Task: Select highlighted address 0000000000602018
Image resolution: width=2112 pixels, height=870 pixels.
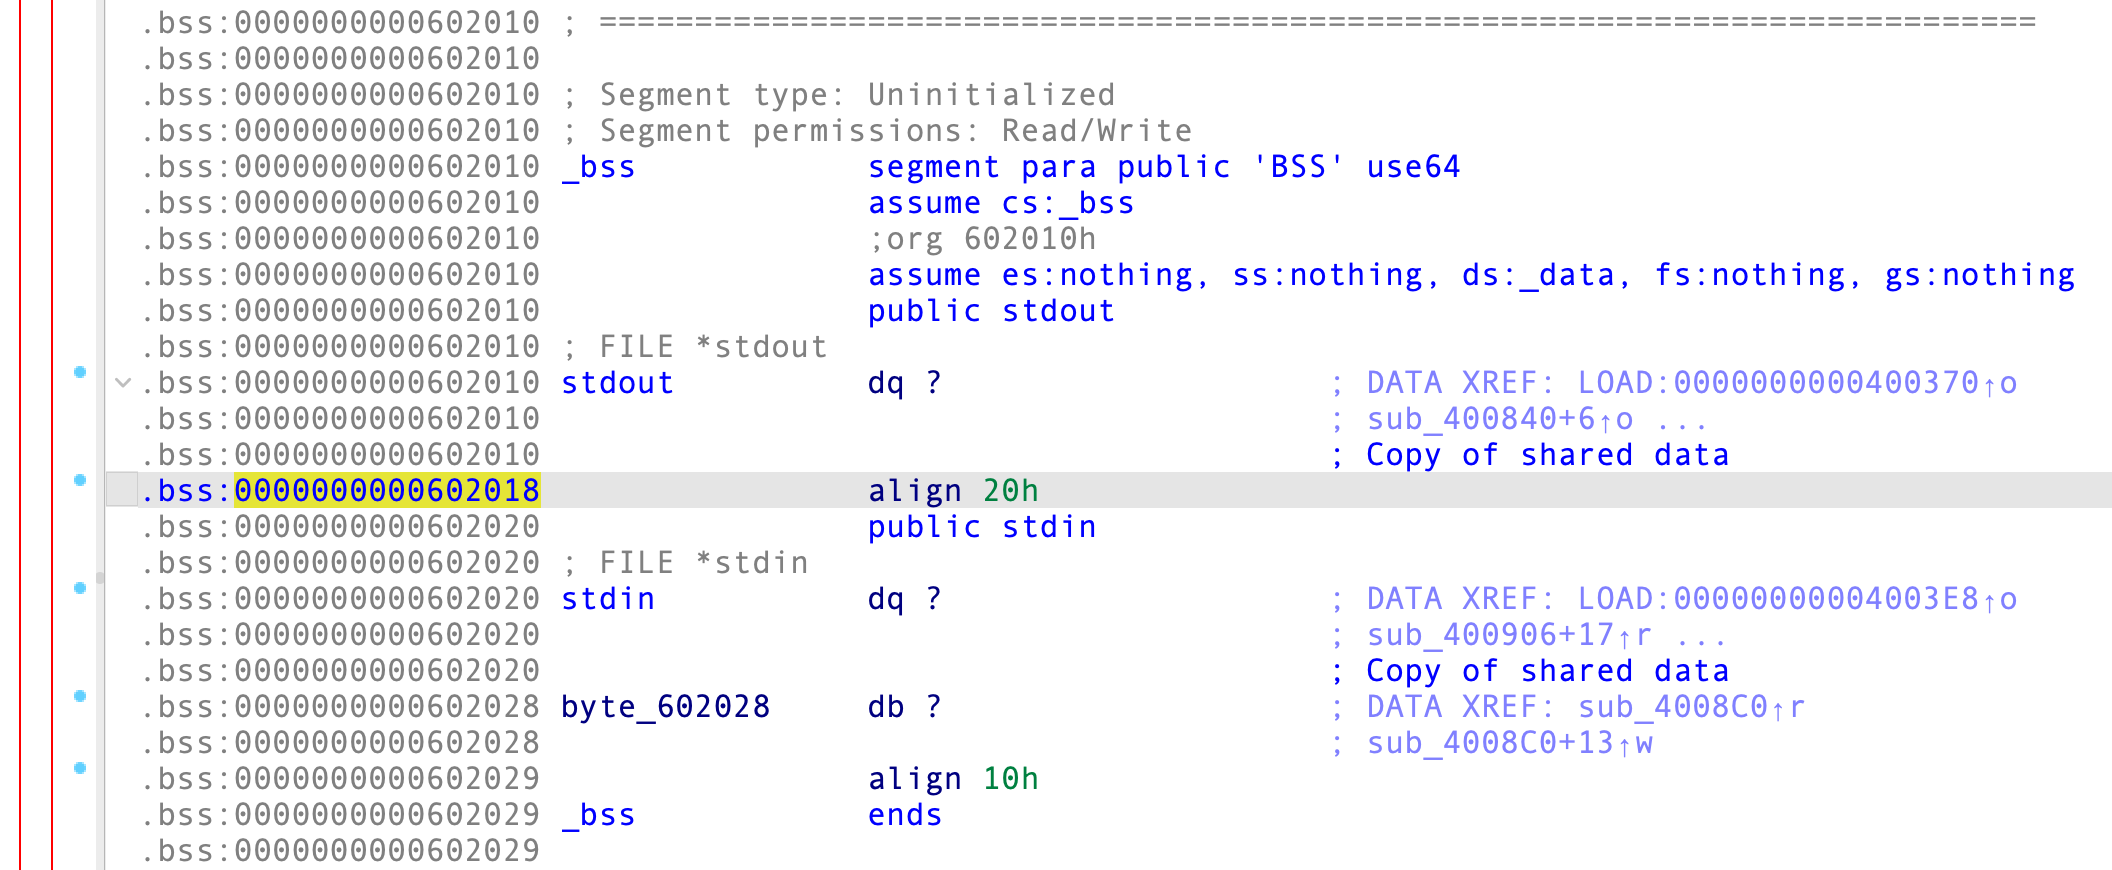Action: tap(387, 490)
